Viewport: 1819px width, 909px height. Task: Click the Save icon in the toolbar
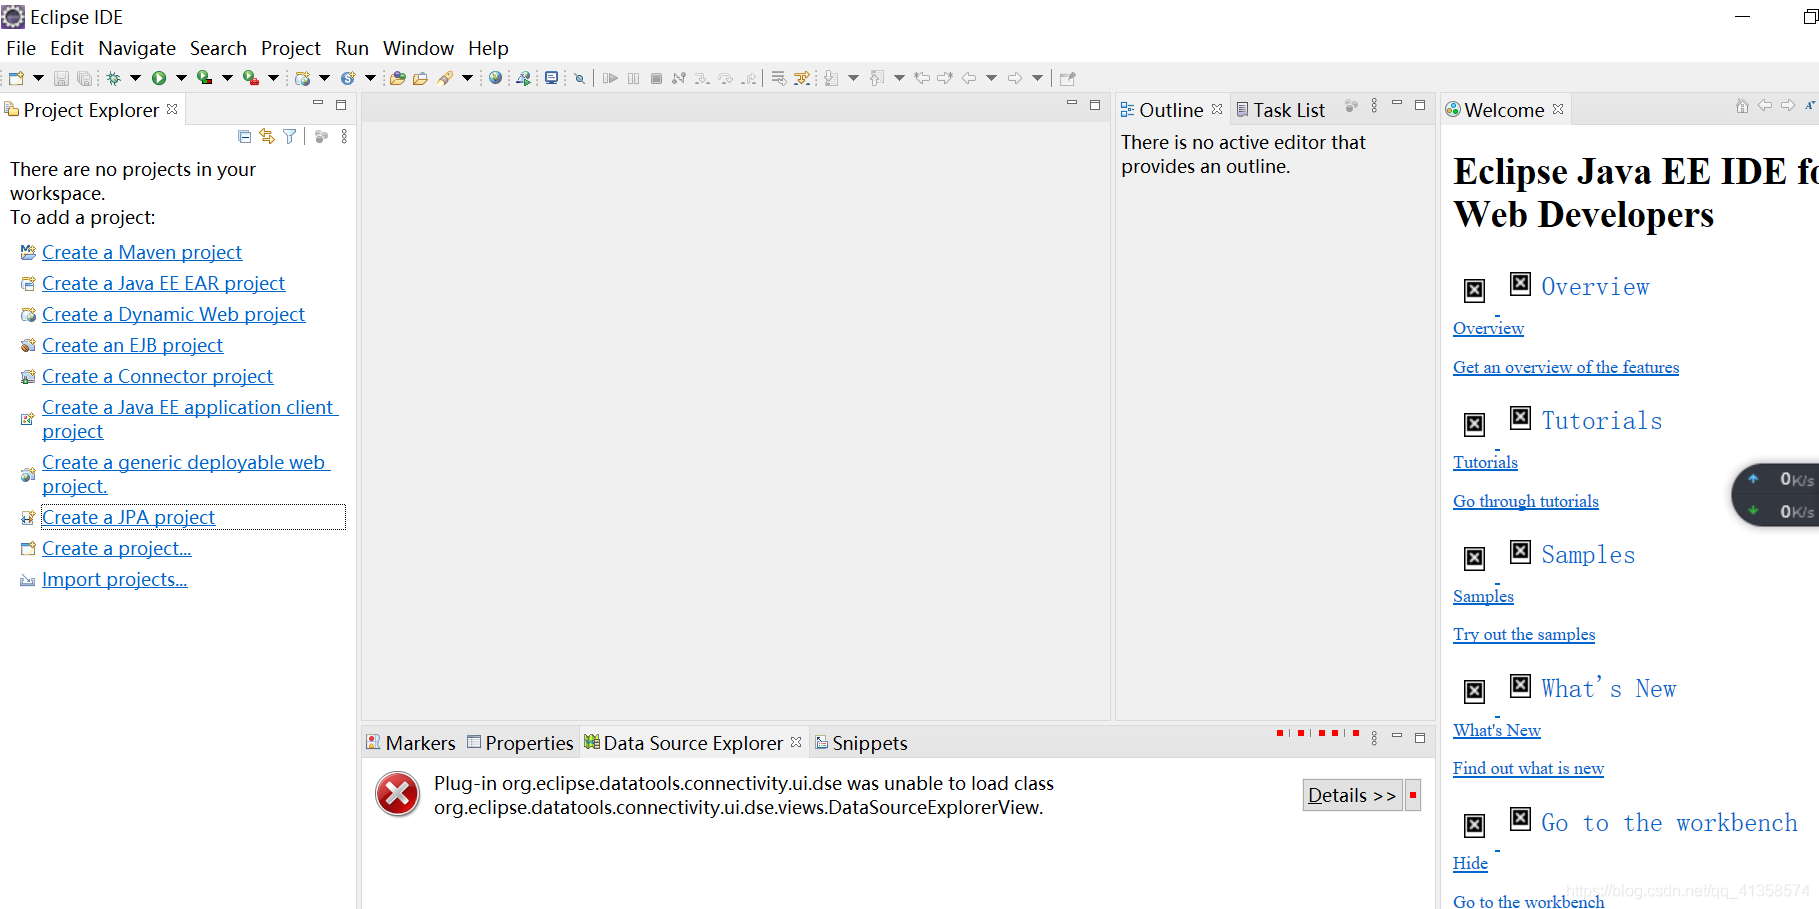click(x=61, y=78)
